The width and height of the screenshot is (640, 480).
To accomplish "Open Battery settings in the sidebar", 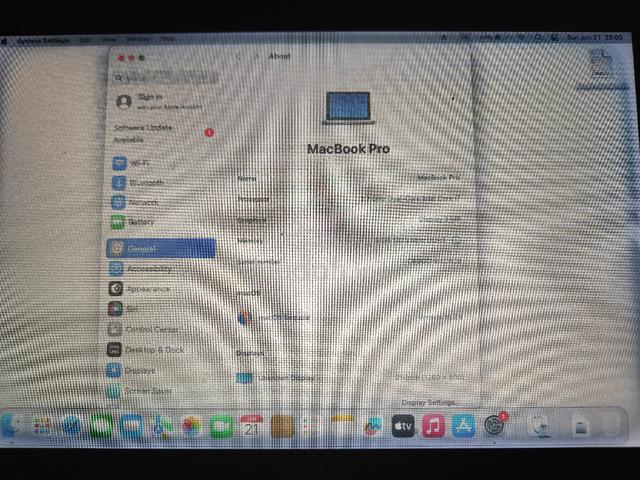I will tap(161, 222).
